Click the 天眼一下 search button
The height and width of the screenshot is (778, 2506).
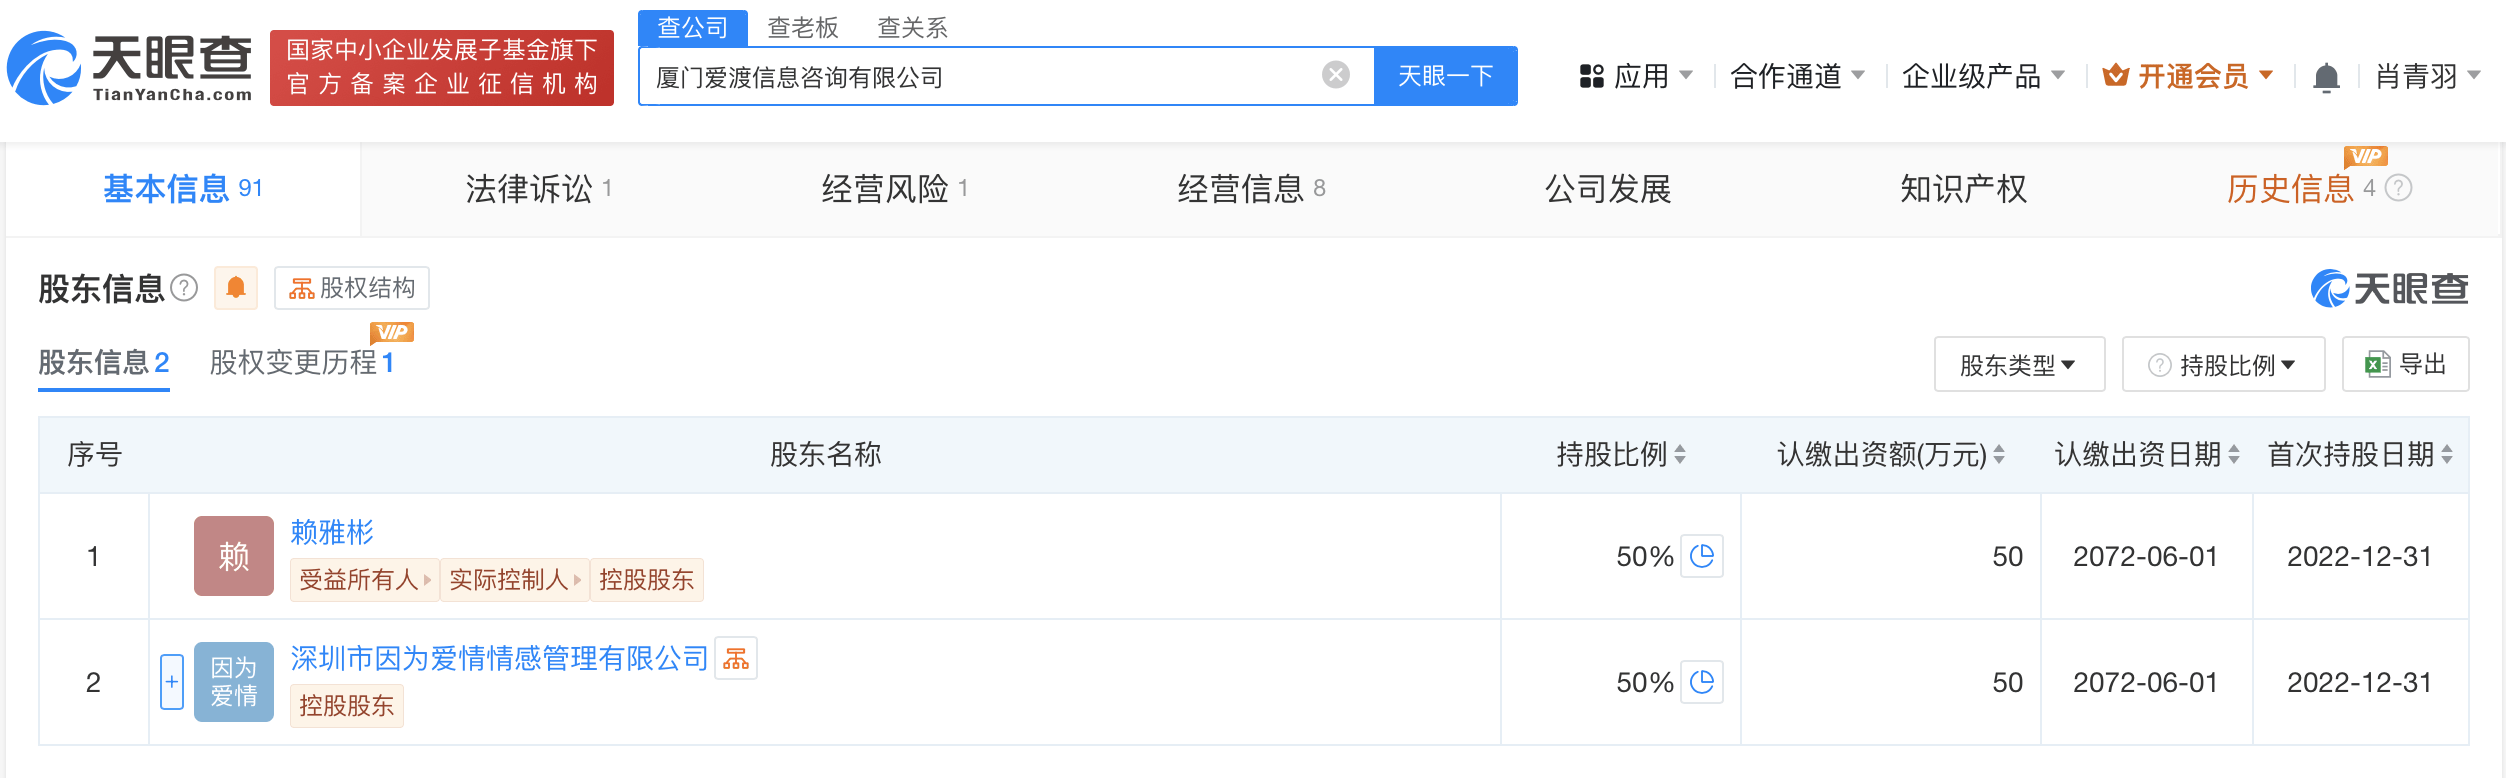click(1445, 76)
